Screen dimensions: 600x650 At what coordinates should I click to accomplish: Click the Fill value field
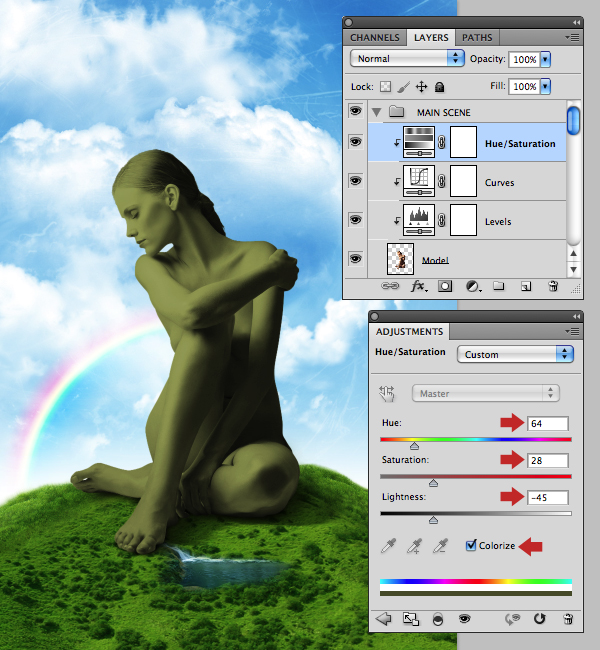(525, 86)
